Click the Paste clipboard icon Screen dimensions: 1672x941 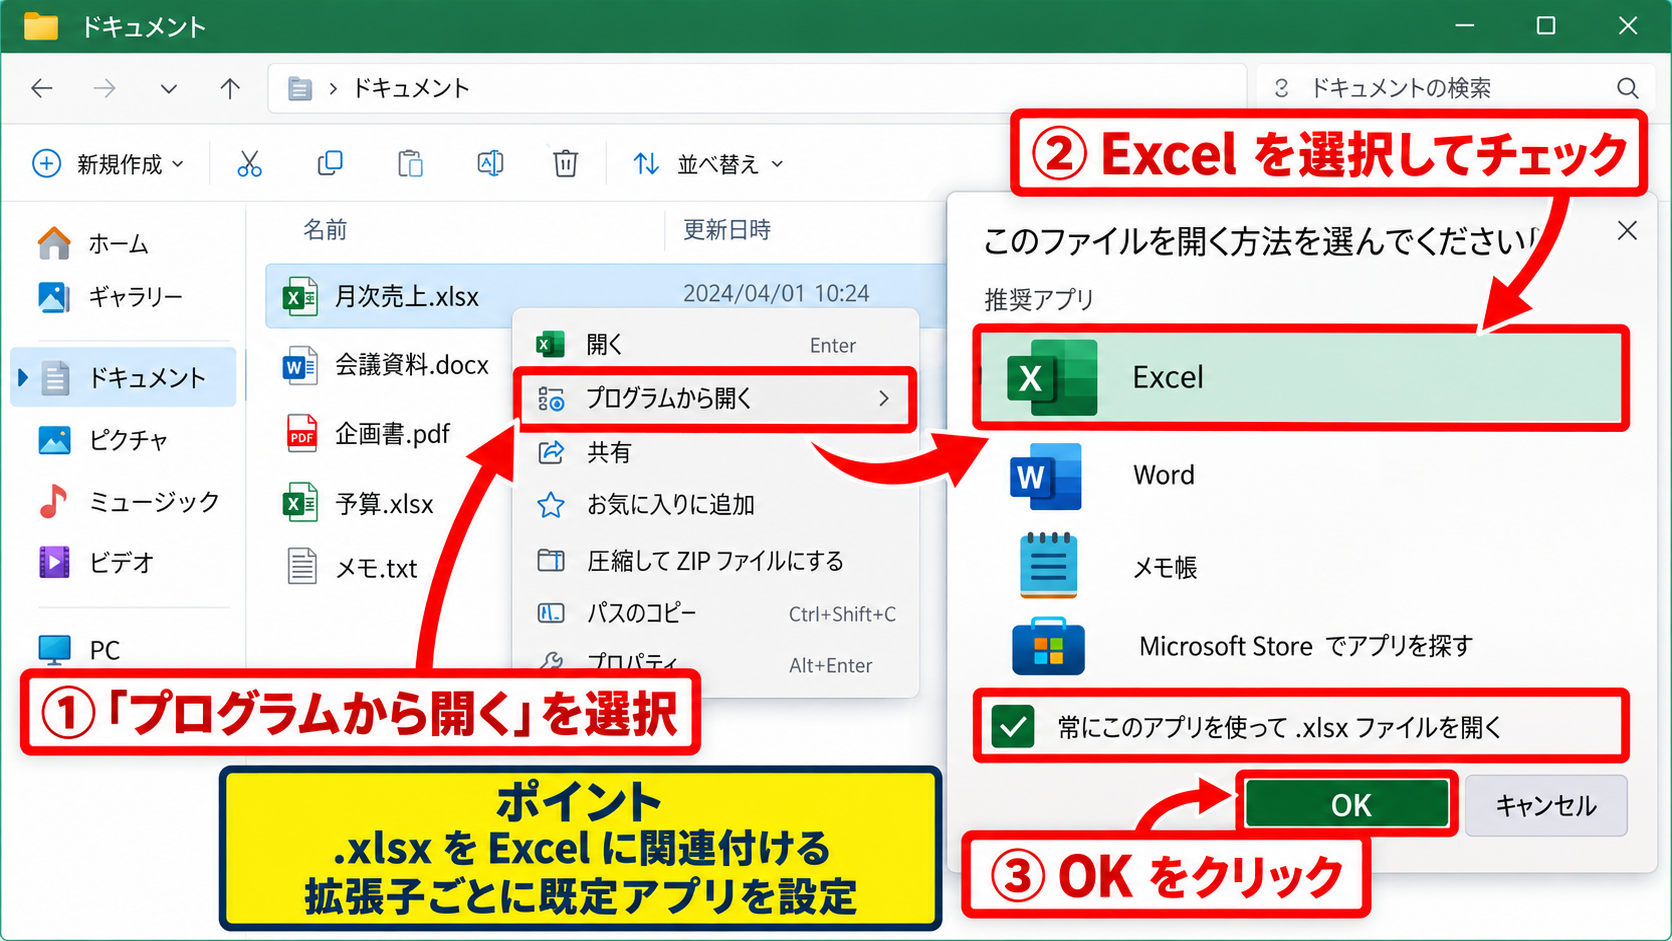410,163
